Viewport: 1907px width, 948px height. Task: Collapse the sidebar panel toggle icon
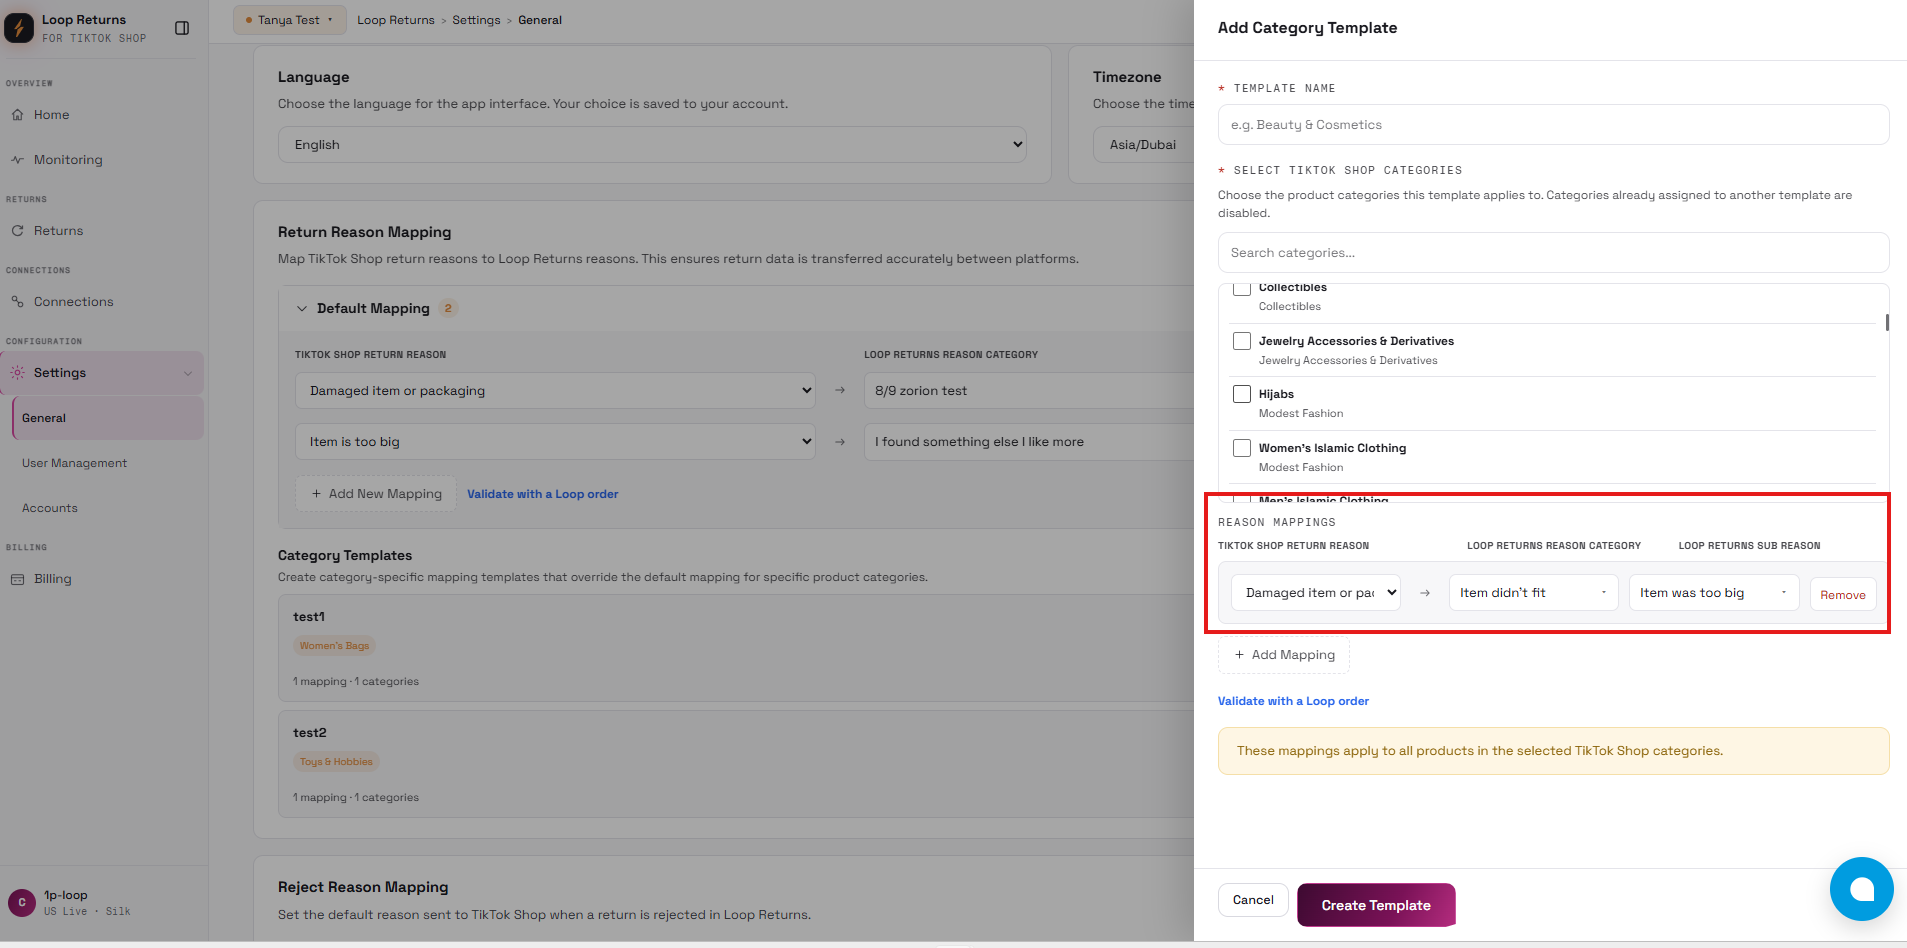(182, 28)
